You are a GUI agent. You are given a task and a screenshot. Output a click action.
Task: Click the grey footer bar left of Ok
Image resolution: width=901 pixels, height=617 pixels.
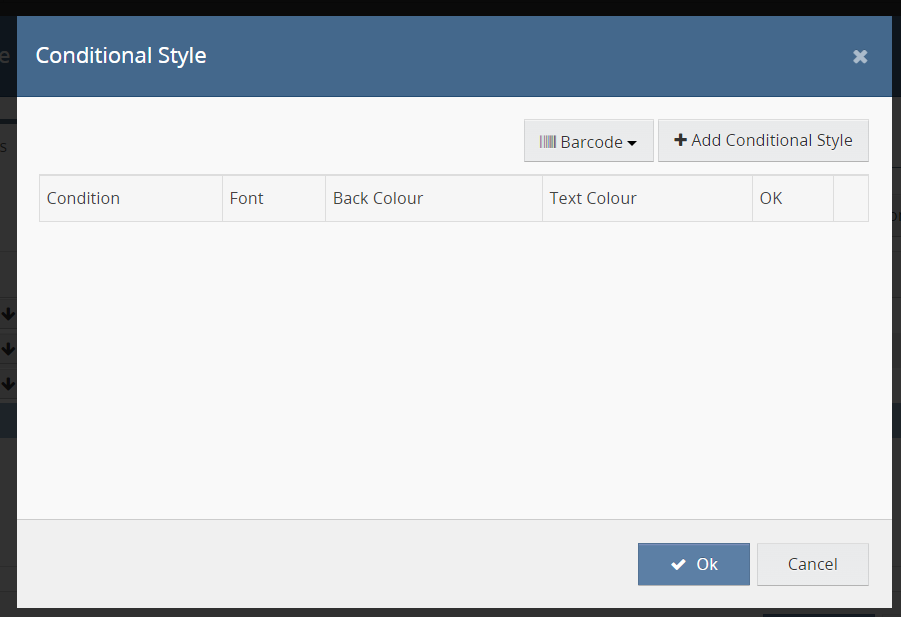pos(320,564)
